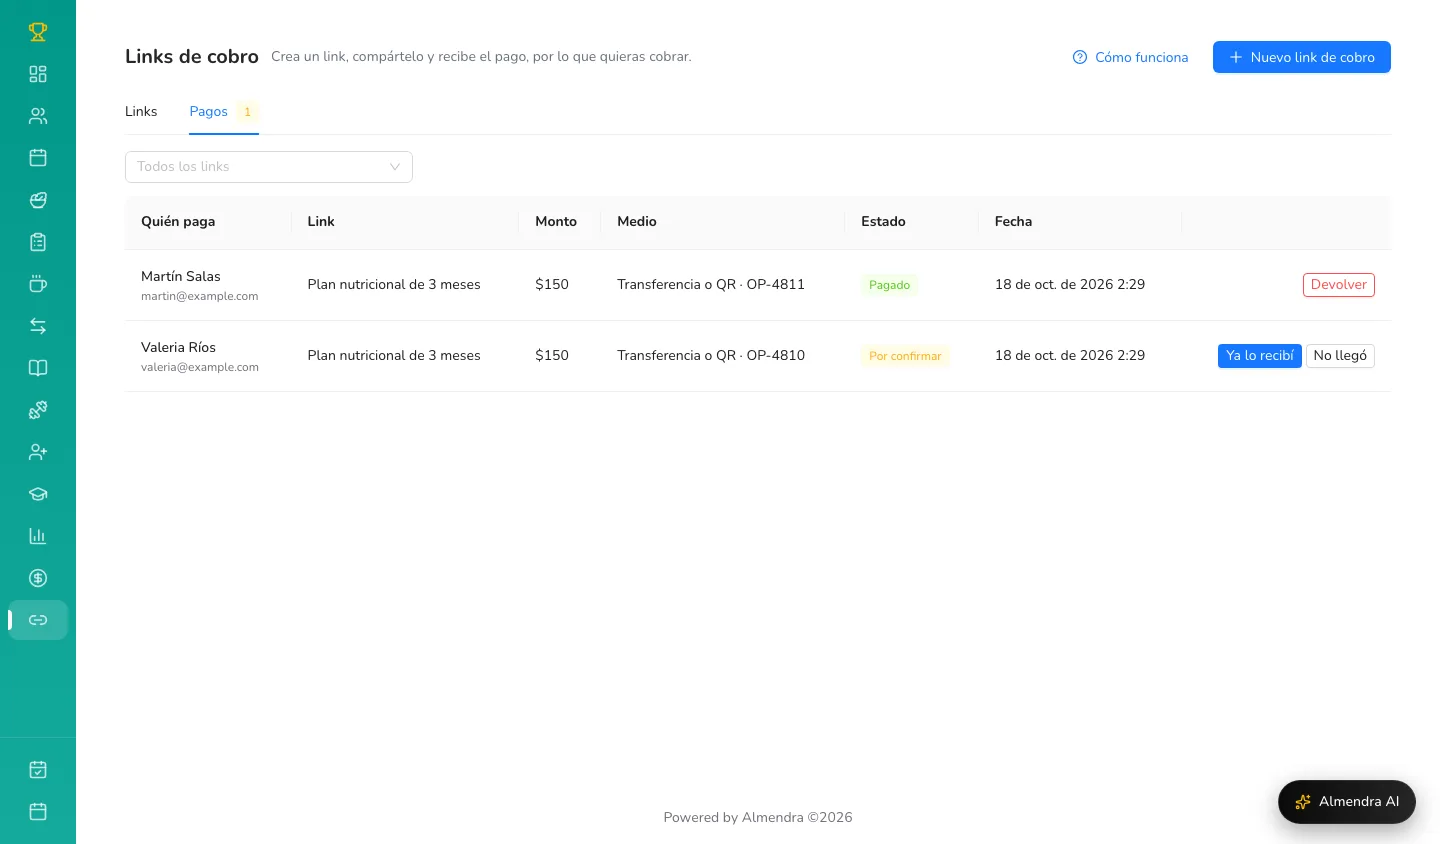Viewport: 1440px width, 844px height.
Task: Switch to the Links tab
Action: (x=141, y=111)
